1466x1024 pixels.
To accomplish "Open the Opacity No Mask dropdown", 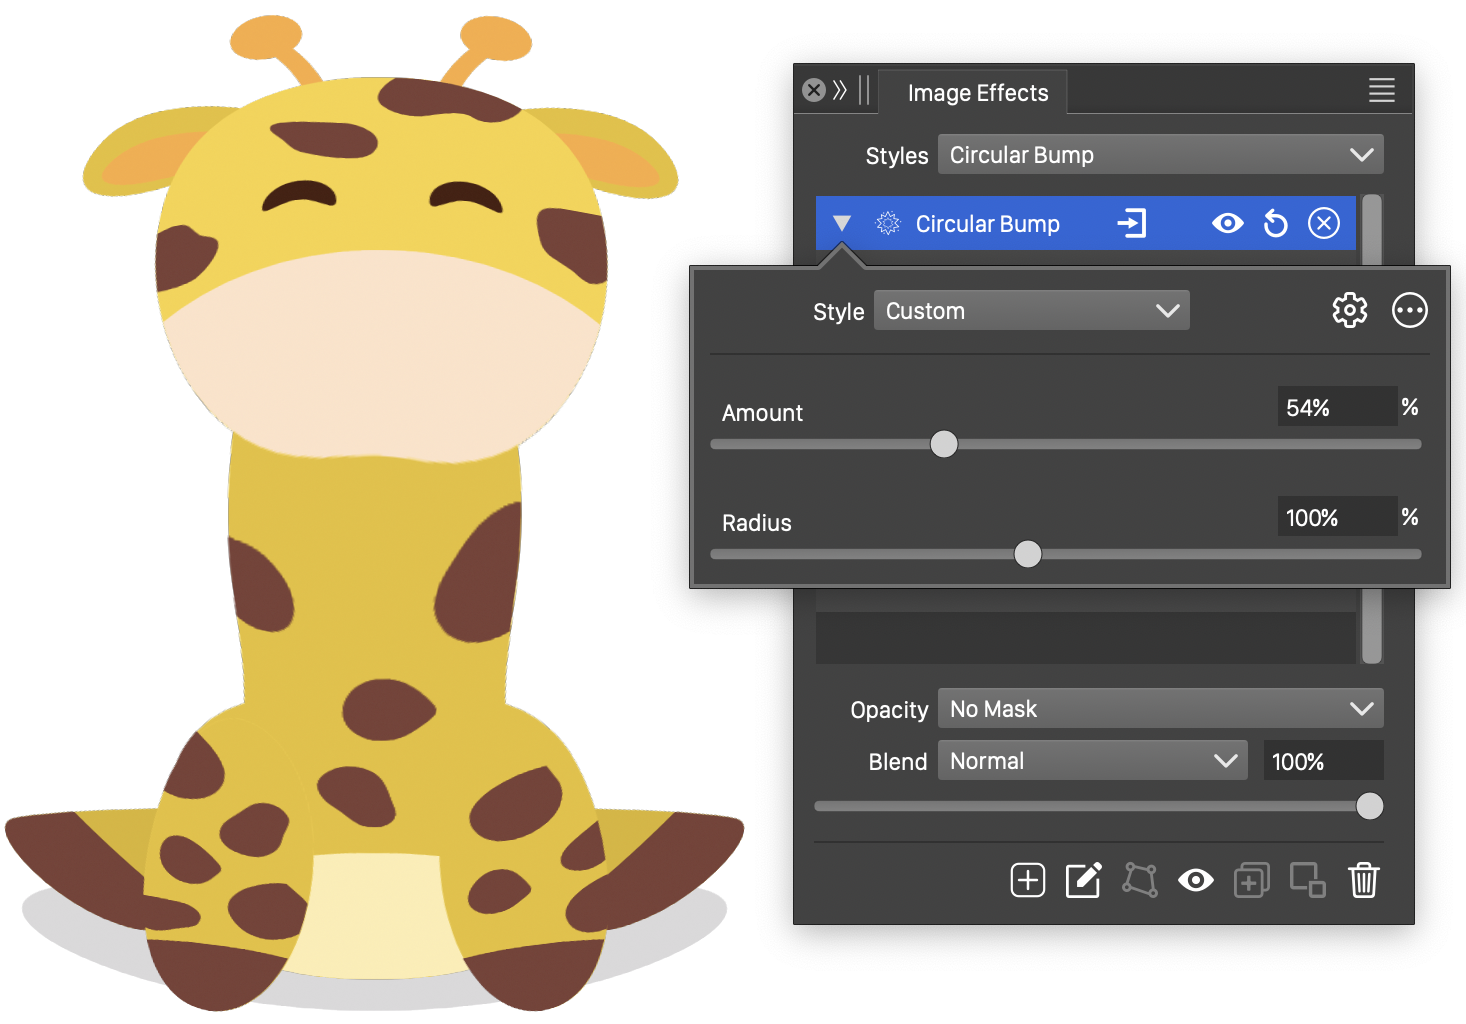I will point(1160,709).
